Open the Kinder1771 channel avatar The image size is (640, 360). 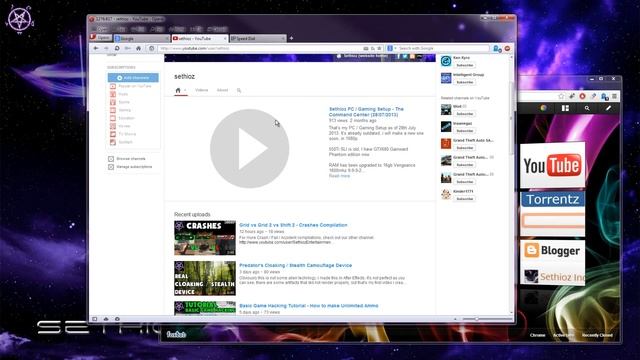[446, 194]
